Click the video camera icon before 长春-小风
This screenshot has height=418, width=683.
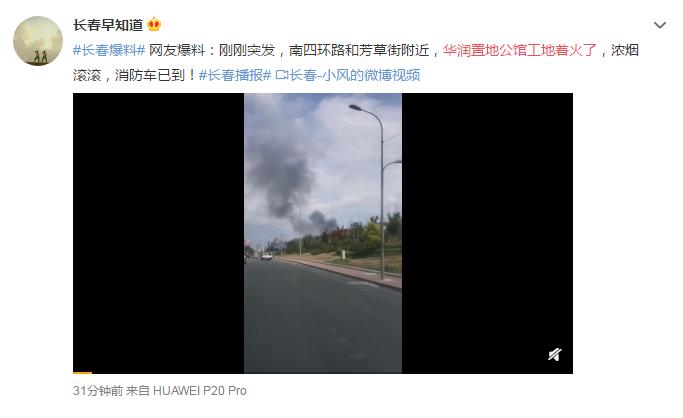point(281,76)
